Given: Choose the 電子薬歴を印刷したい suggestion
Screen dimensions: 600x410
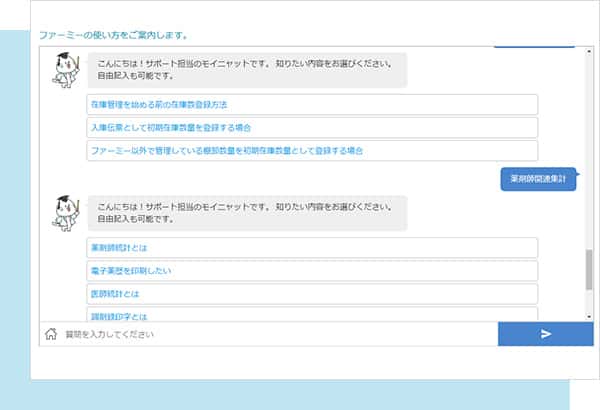Looking at the screenshot, I should pyautogui.click(x=312, y=271).
